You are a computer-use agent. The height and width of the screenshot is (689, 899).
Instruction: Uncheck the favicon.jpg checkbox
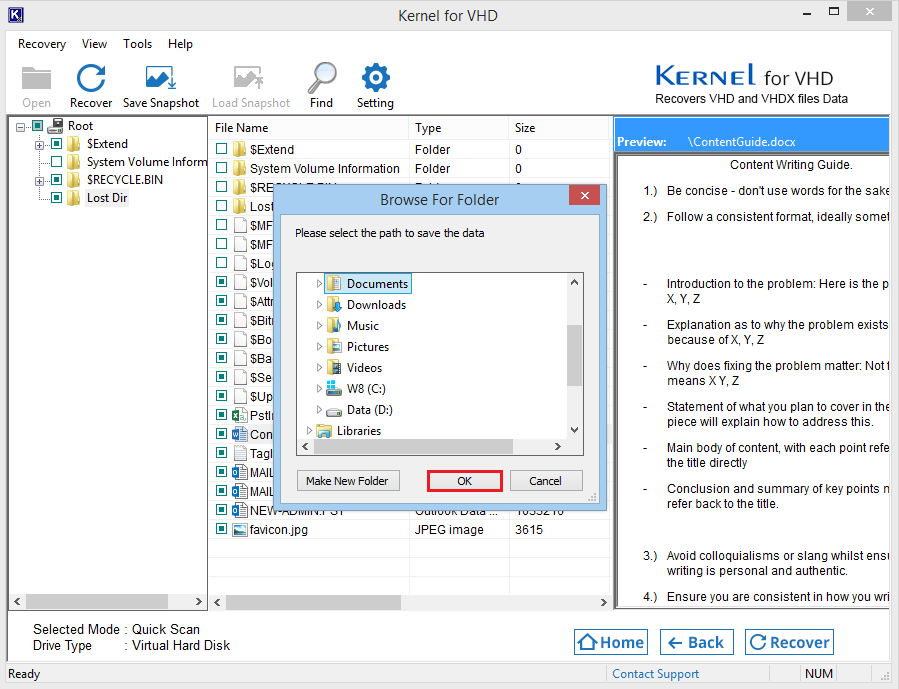221,529
